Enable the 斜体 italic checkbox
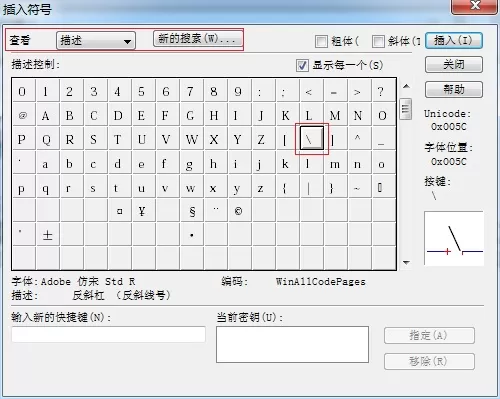The width and height of the screenshot is (500, 399). [x=378, y=41]
